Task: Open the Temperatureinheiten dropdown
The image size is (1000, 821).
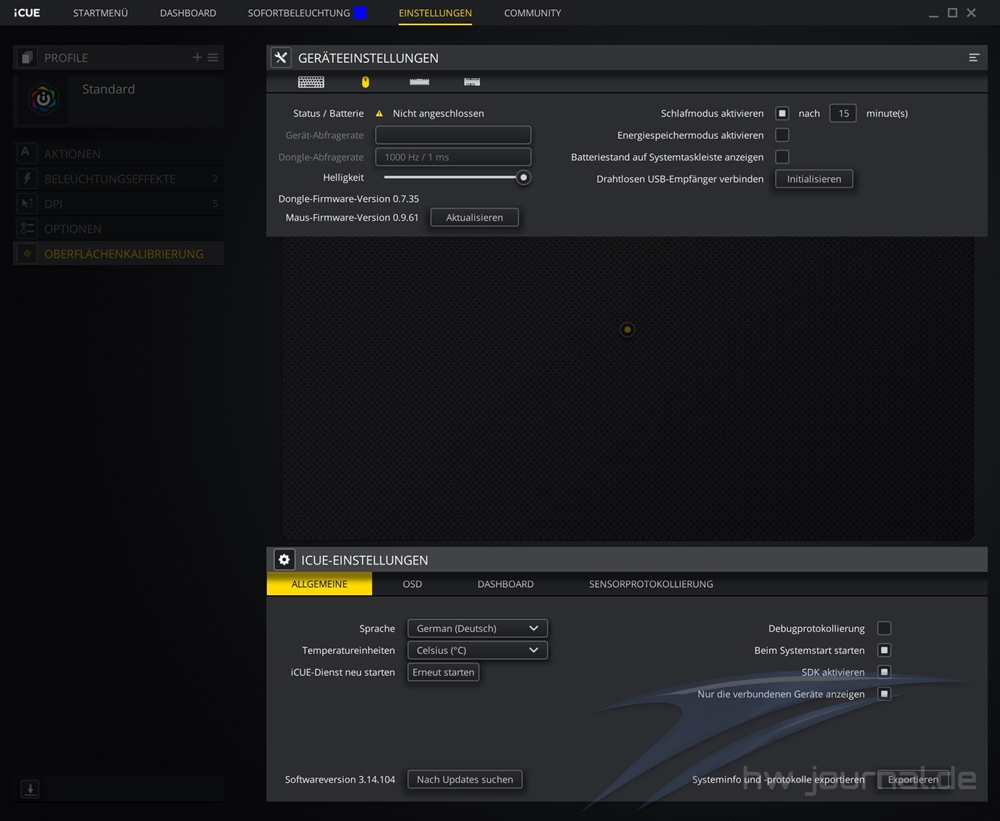Action: tap(477, 650)
